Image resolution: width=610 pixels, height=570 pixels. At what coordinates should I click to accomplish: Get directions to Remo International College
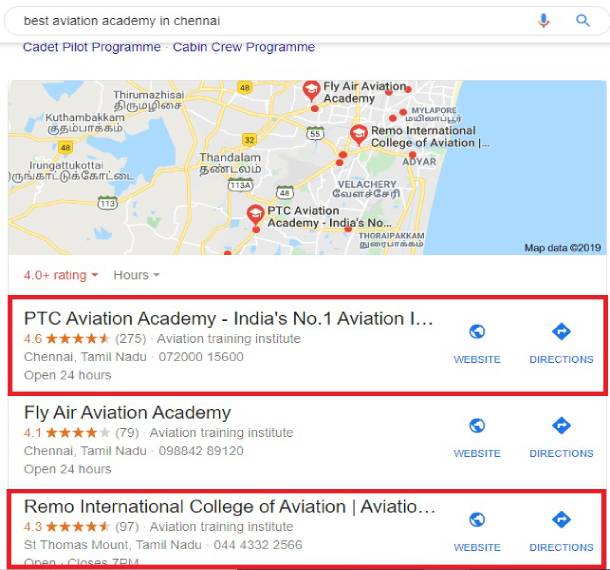click(x=561, y=520)
